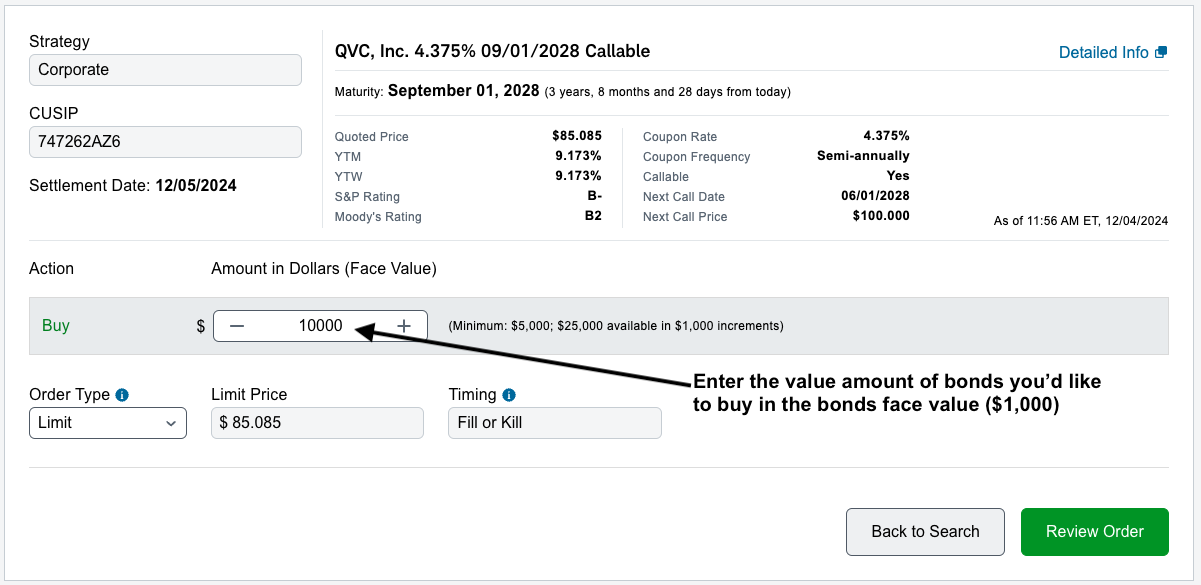Show the Timing info tooltip icon
The image size is (1201, 585).
click(509, 395)
